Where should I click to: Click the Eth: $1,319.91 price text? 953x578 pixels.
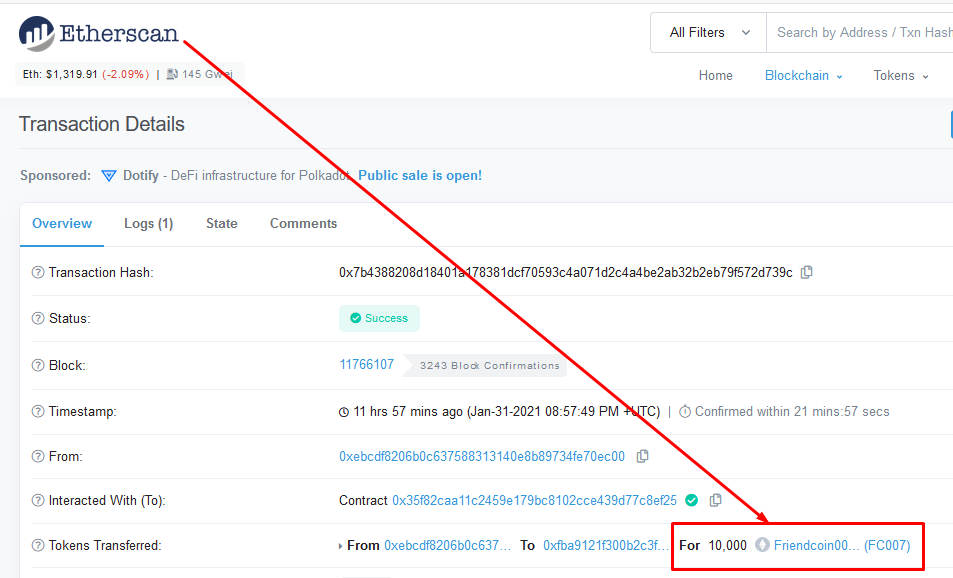[86, 74]
